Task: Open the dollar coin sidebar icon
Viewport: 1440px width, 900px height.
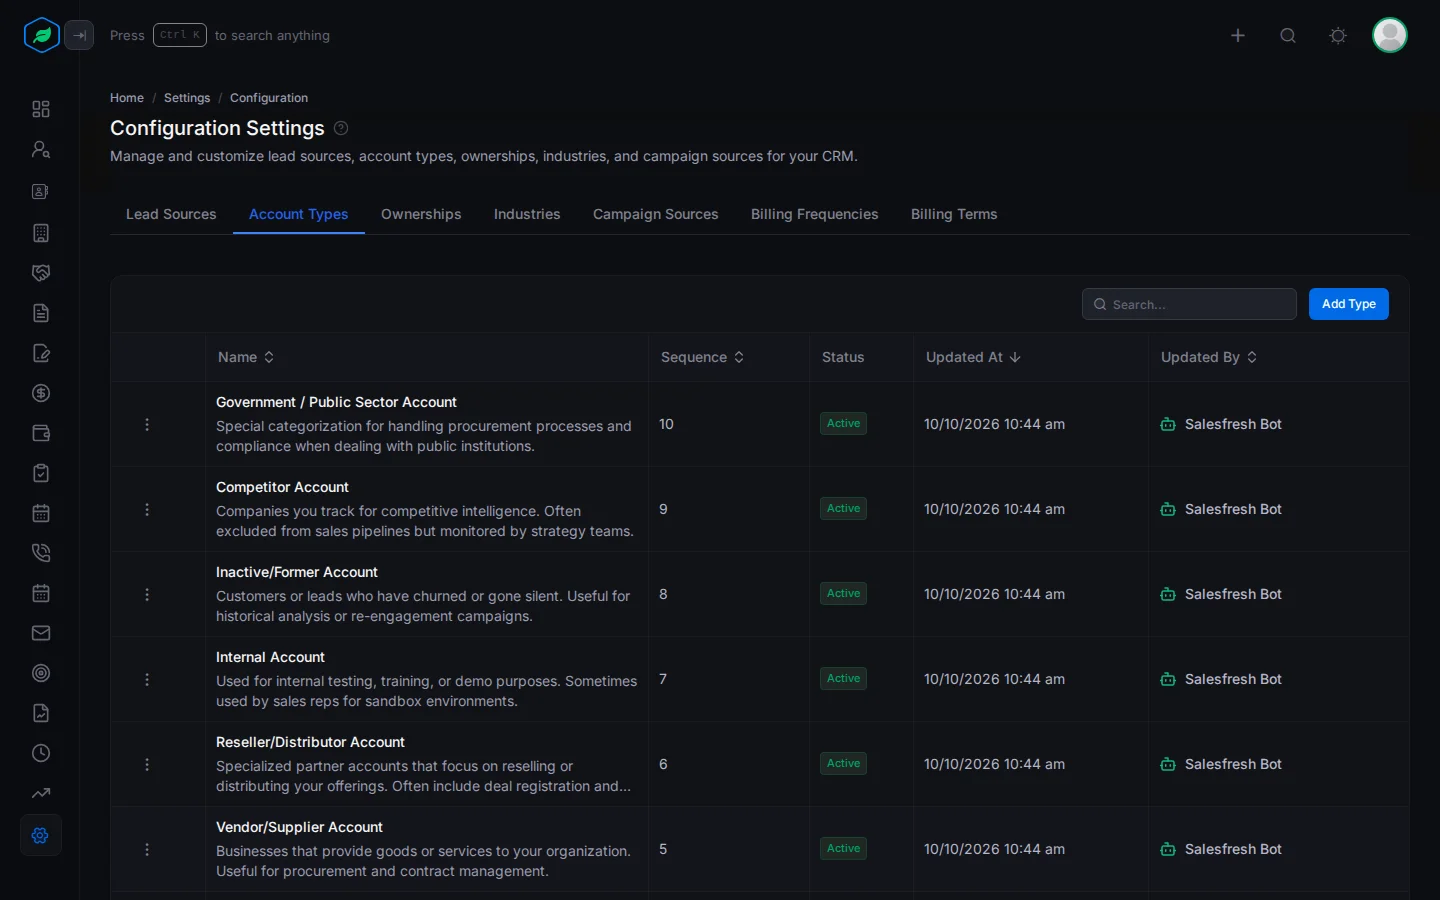Action: (41, 393)
